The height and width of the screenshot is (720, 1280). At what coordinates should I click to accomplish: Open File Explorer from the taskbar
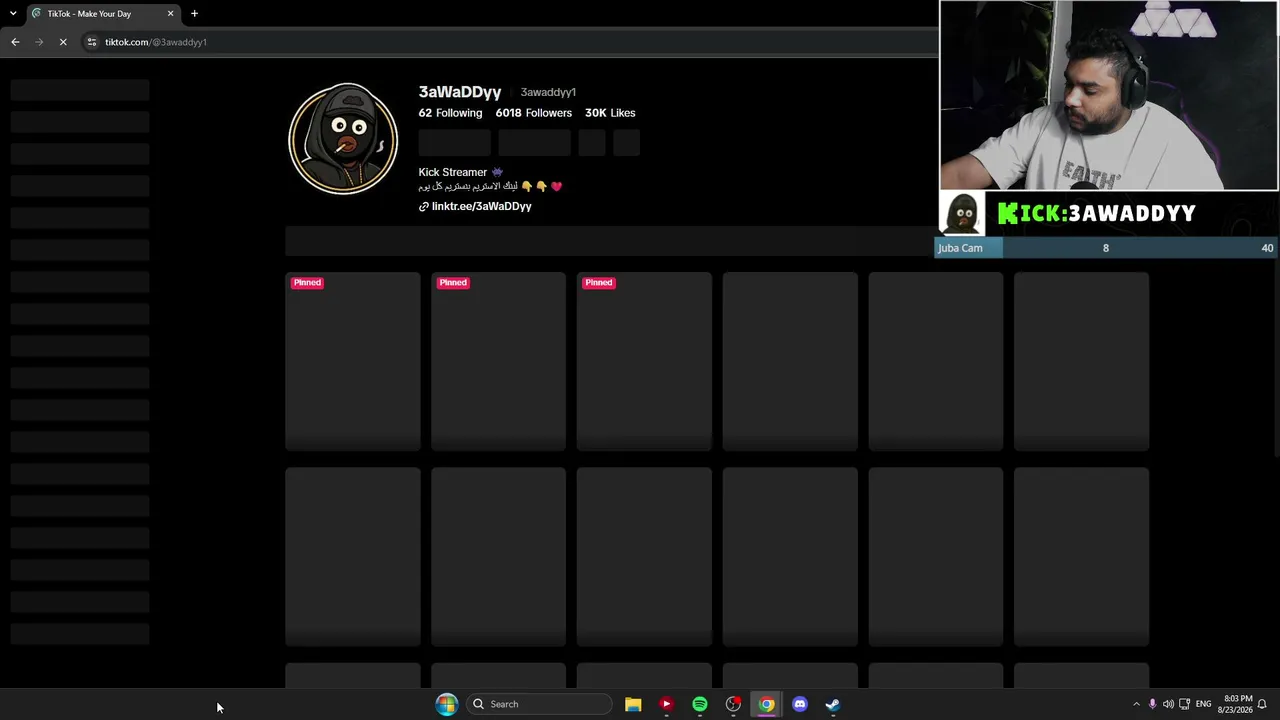pos(633,704)
